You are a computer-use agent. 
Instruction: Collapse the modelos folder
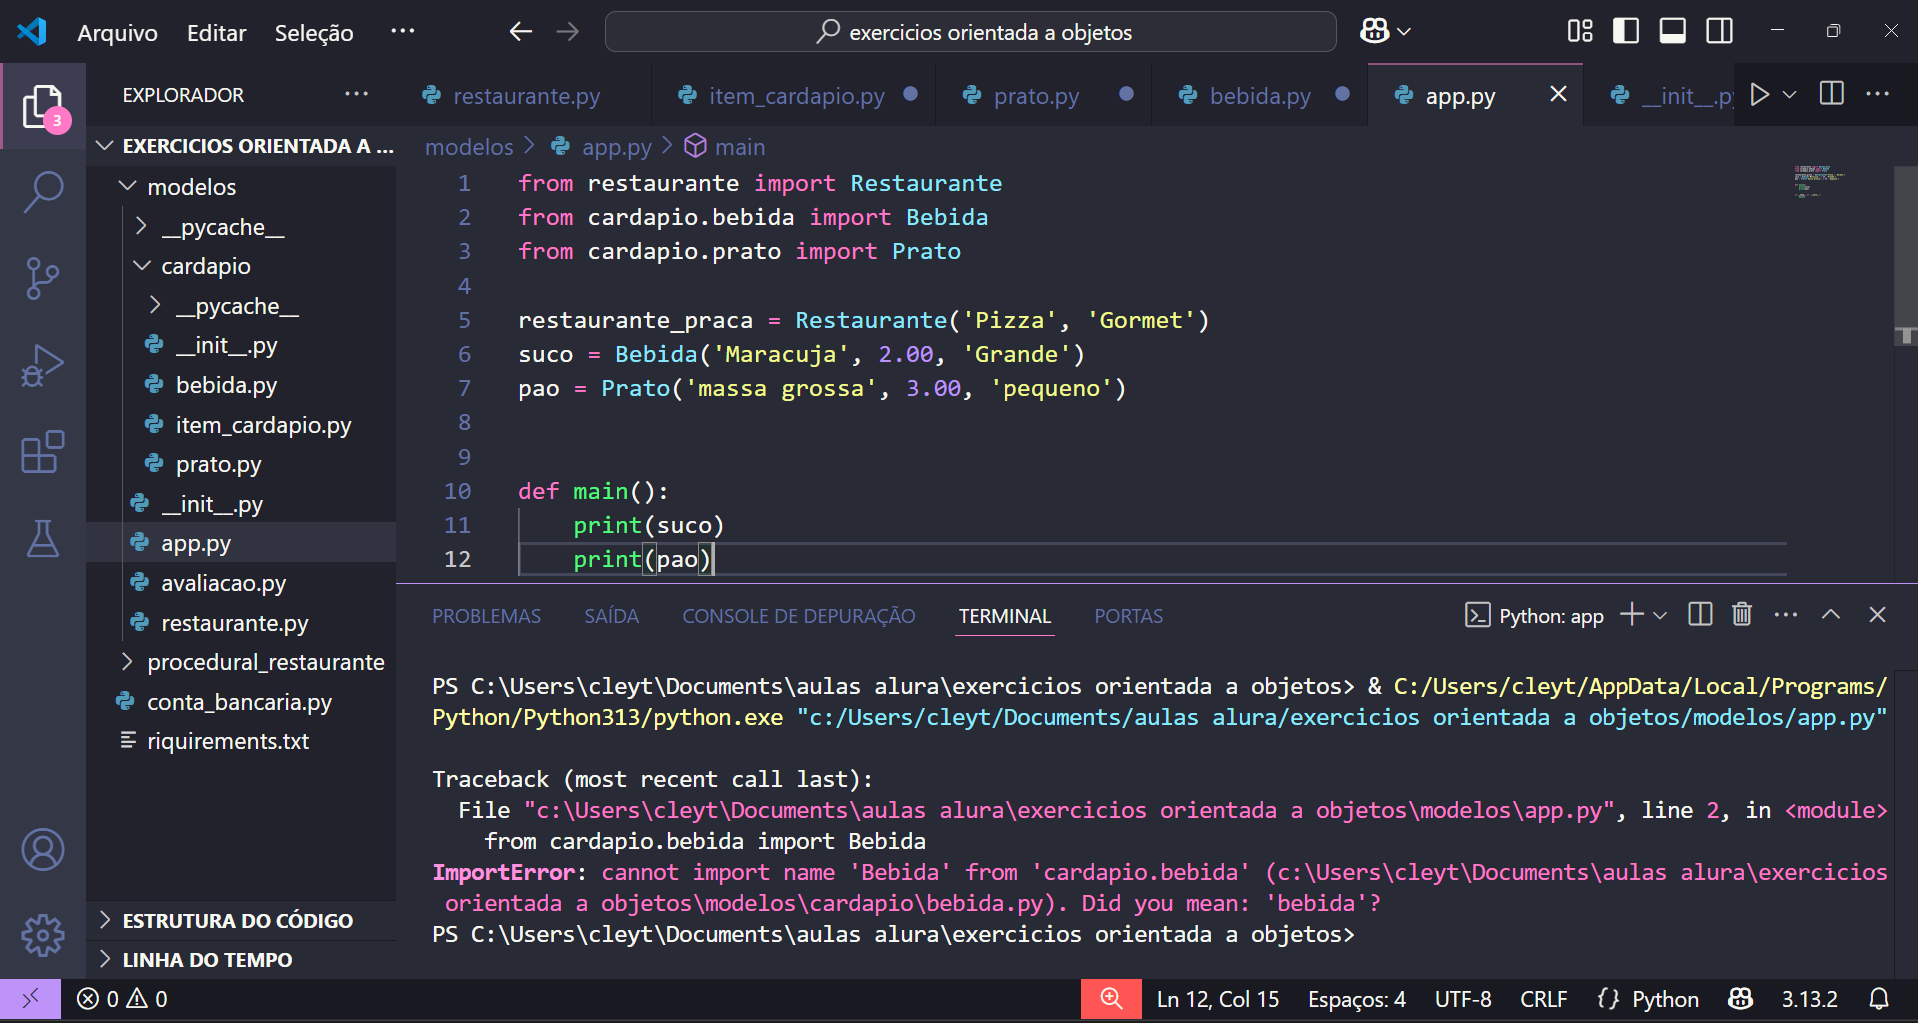128,186
